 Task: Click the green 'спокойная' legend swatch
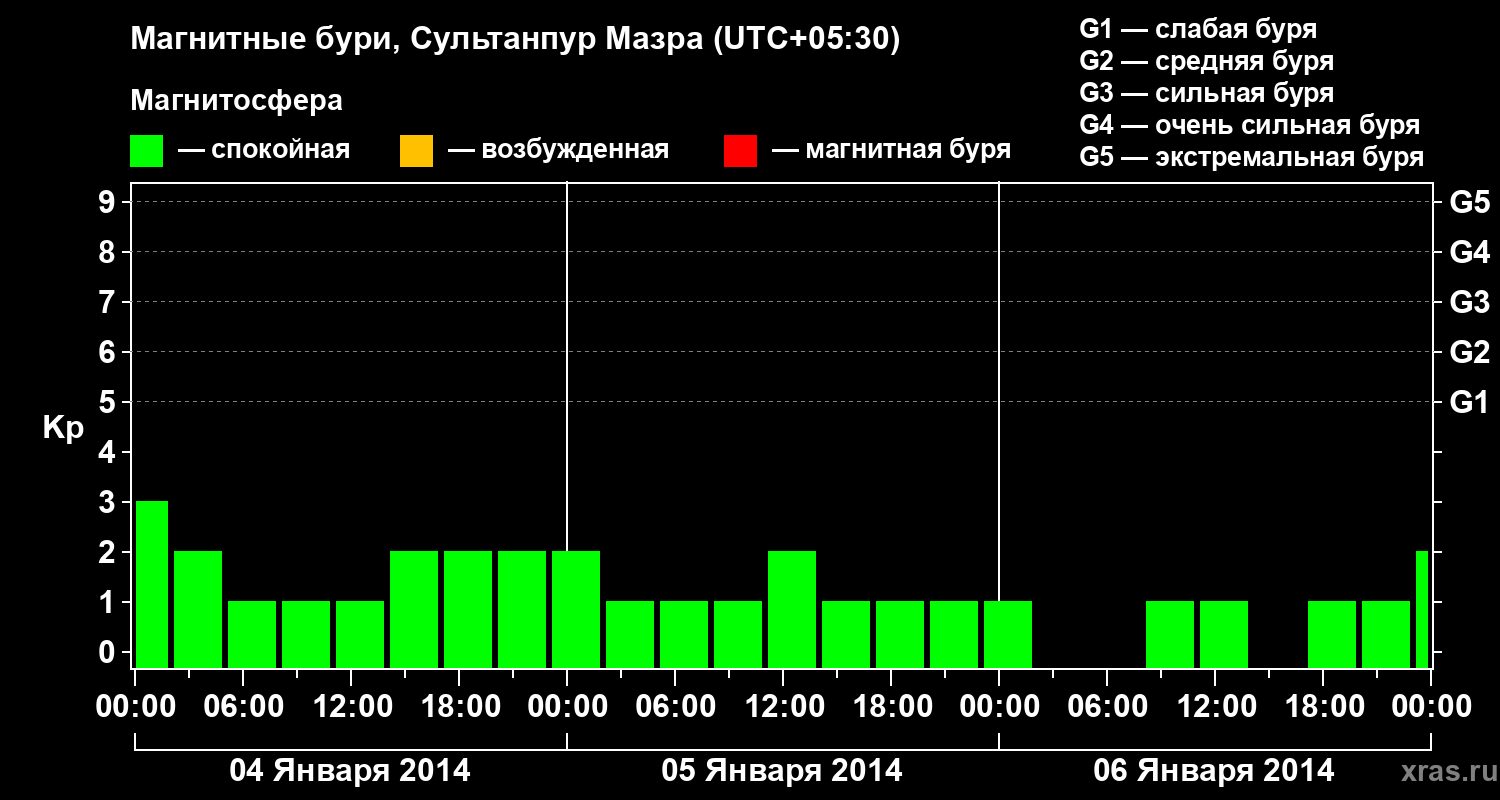147,151
